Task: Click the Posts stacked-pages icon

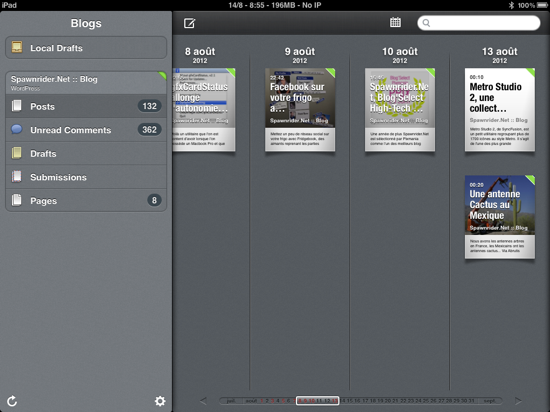Action: 16,106
